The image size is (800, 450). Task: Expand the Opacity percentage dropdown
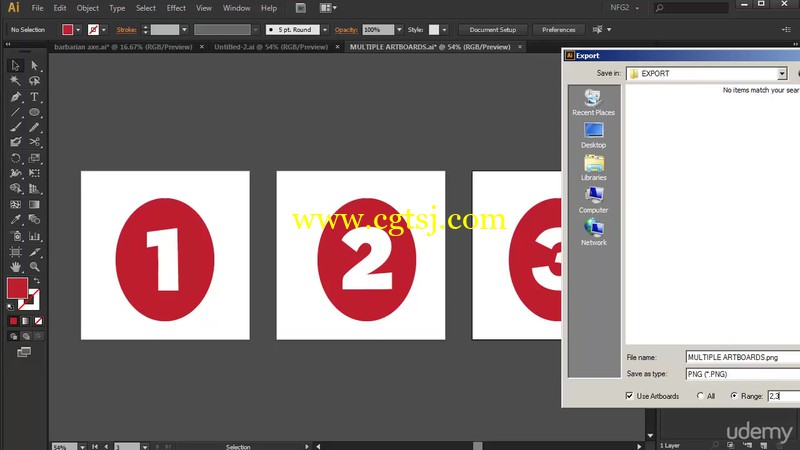[x=399, y=30]
